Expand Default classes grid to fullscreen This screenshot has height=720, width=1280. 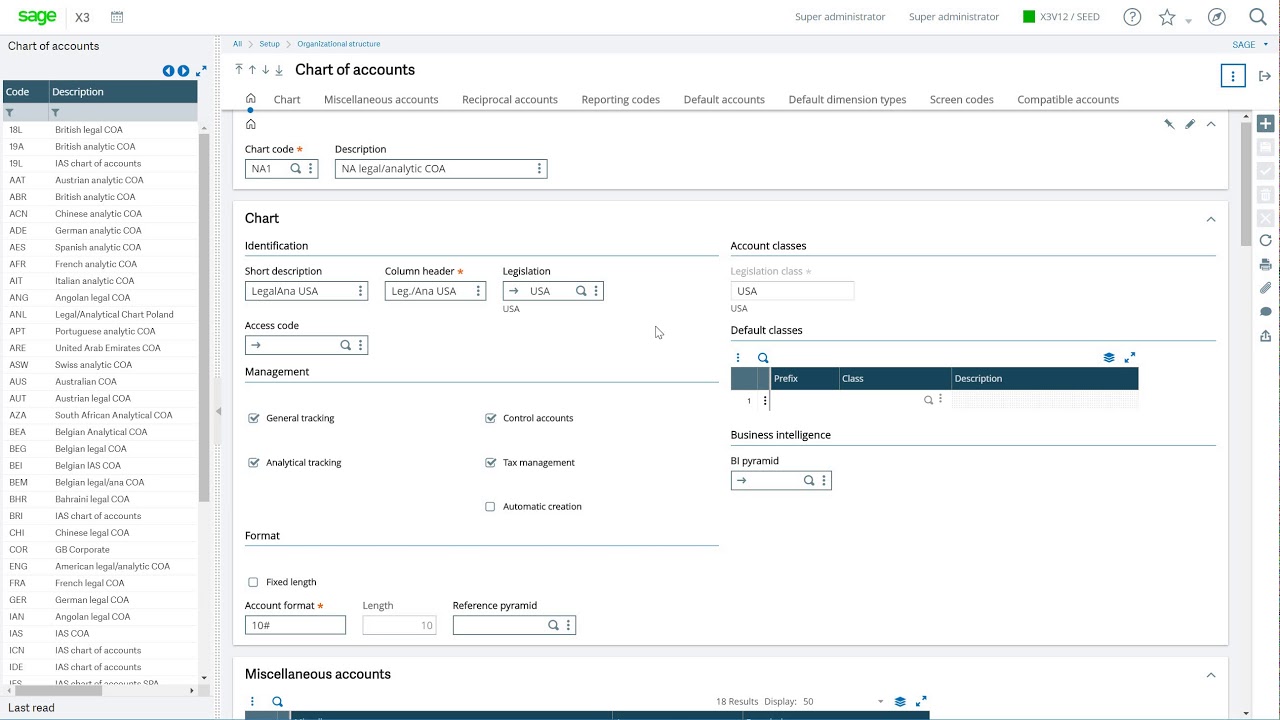click(x=1130, y=357)
